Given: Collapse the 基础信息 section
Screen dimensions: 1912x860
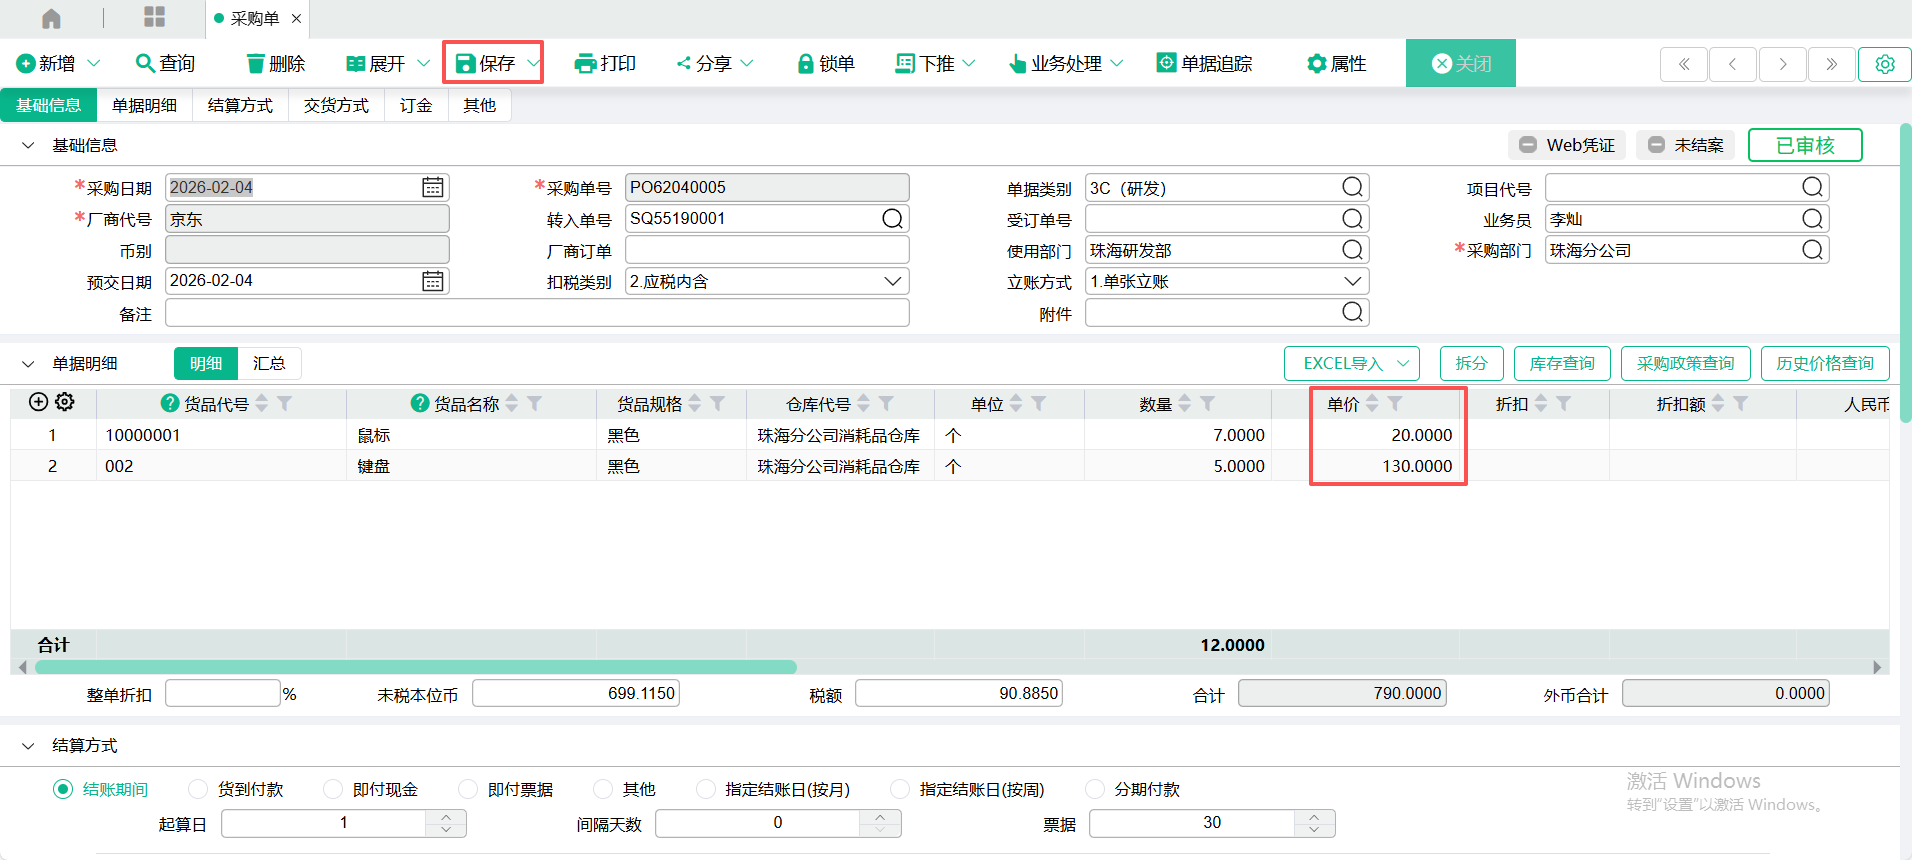Looking at the screenshot, I should coord(28,146).
